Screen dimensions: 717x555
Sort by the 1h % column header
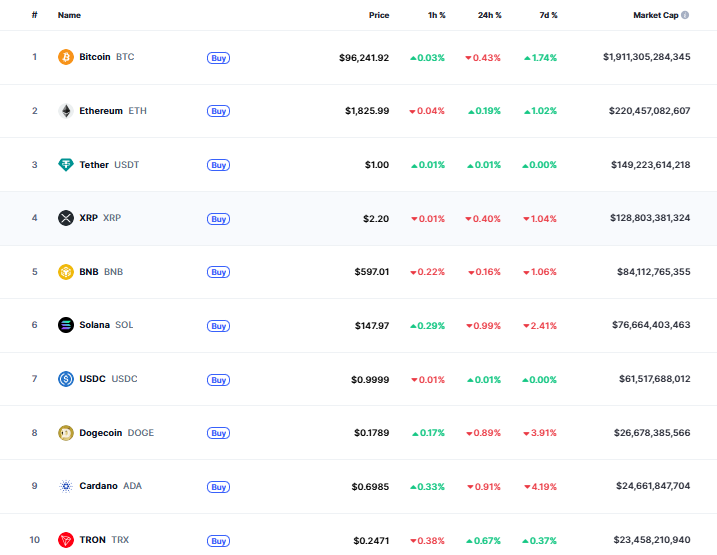pos(437,15)
